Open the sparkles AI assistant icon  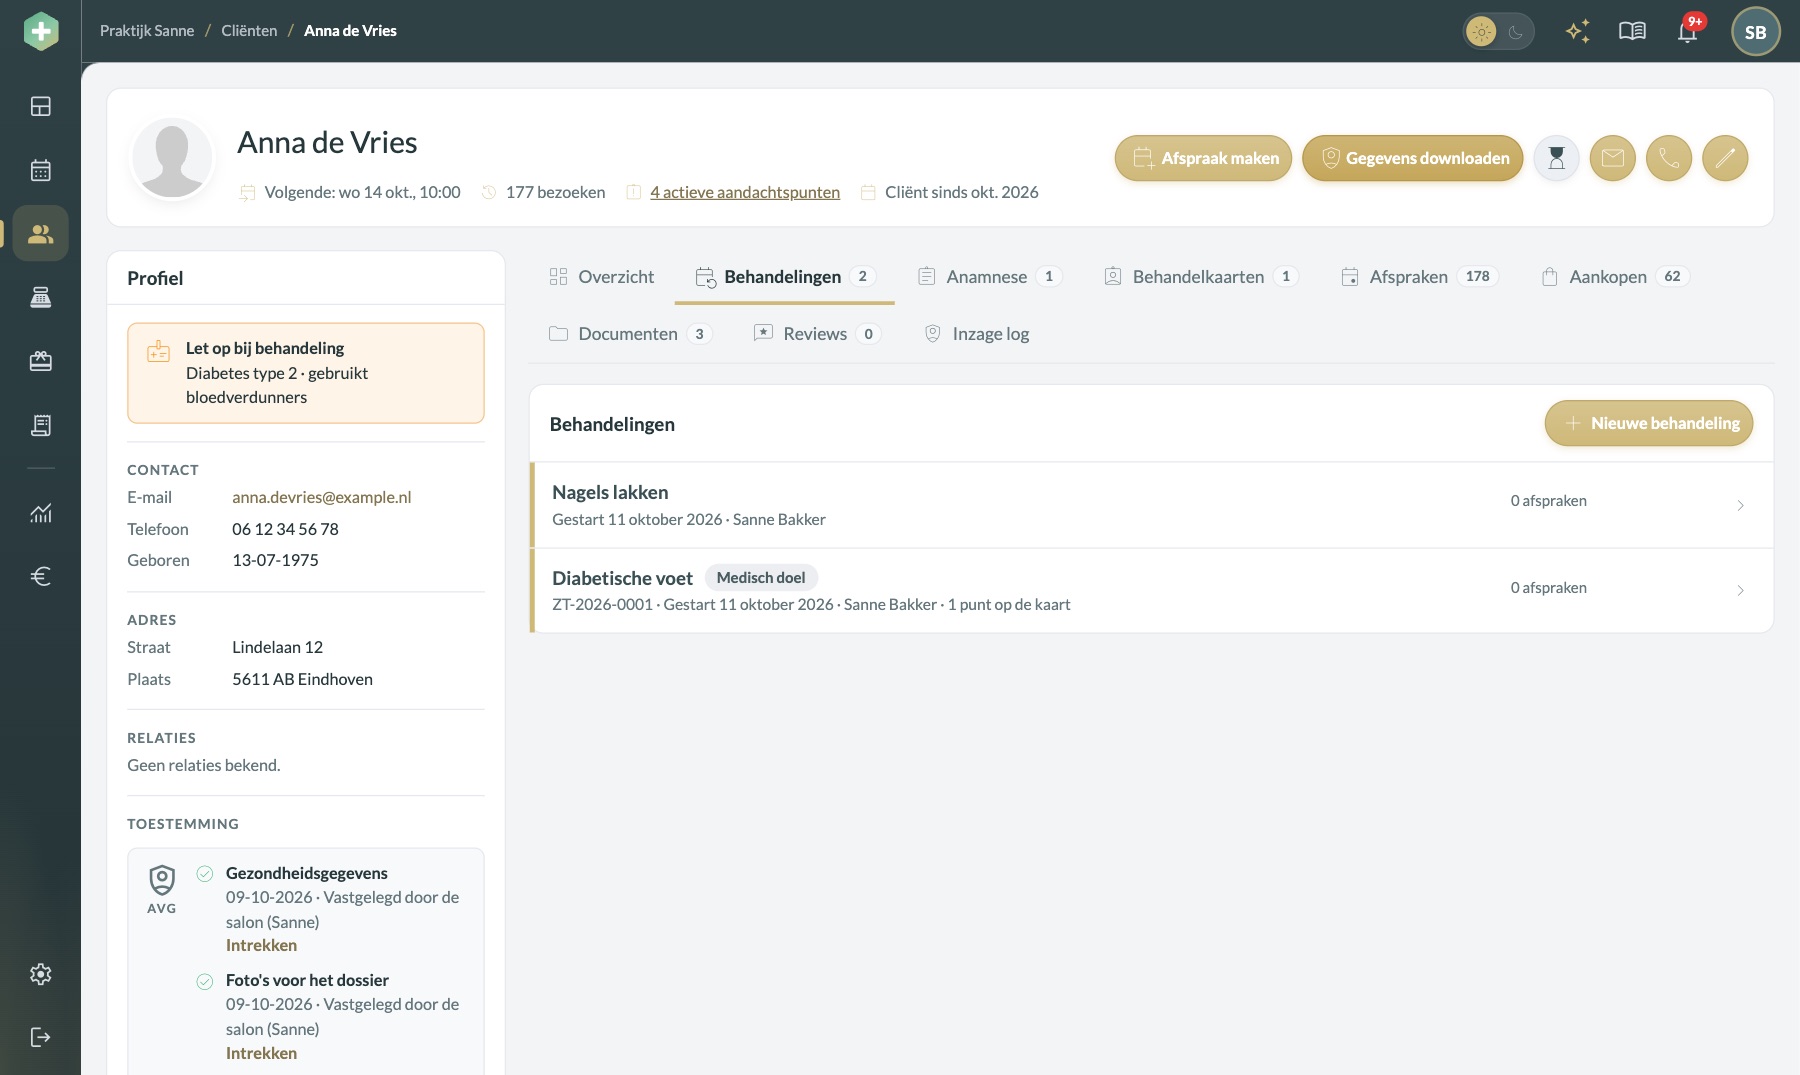click(x=1578, y=31)
